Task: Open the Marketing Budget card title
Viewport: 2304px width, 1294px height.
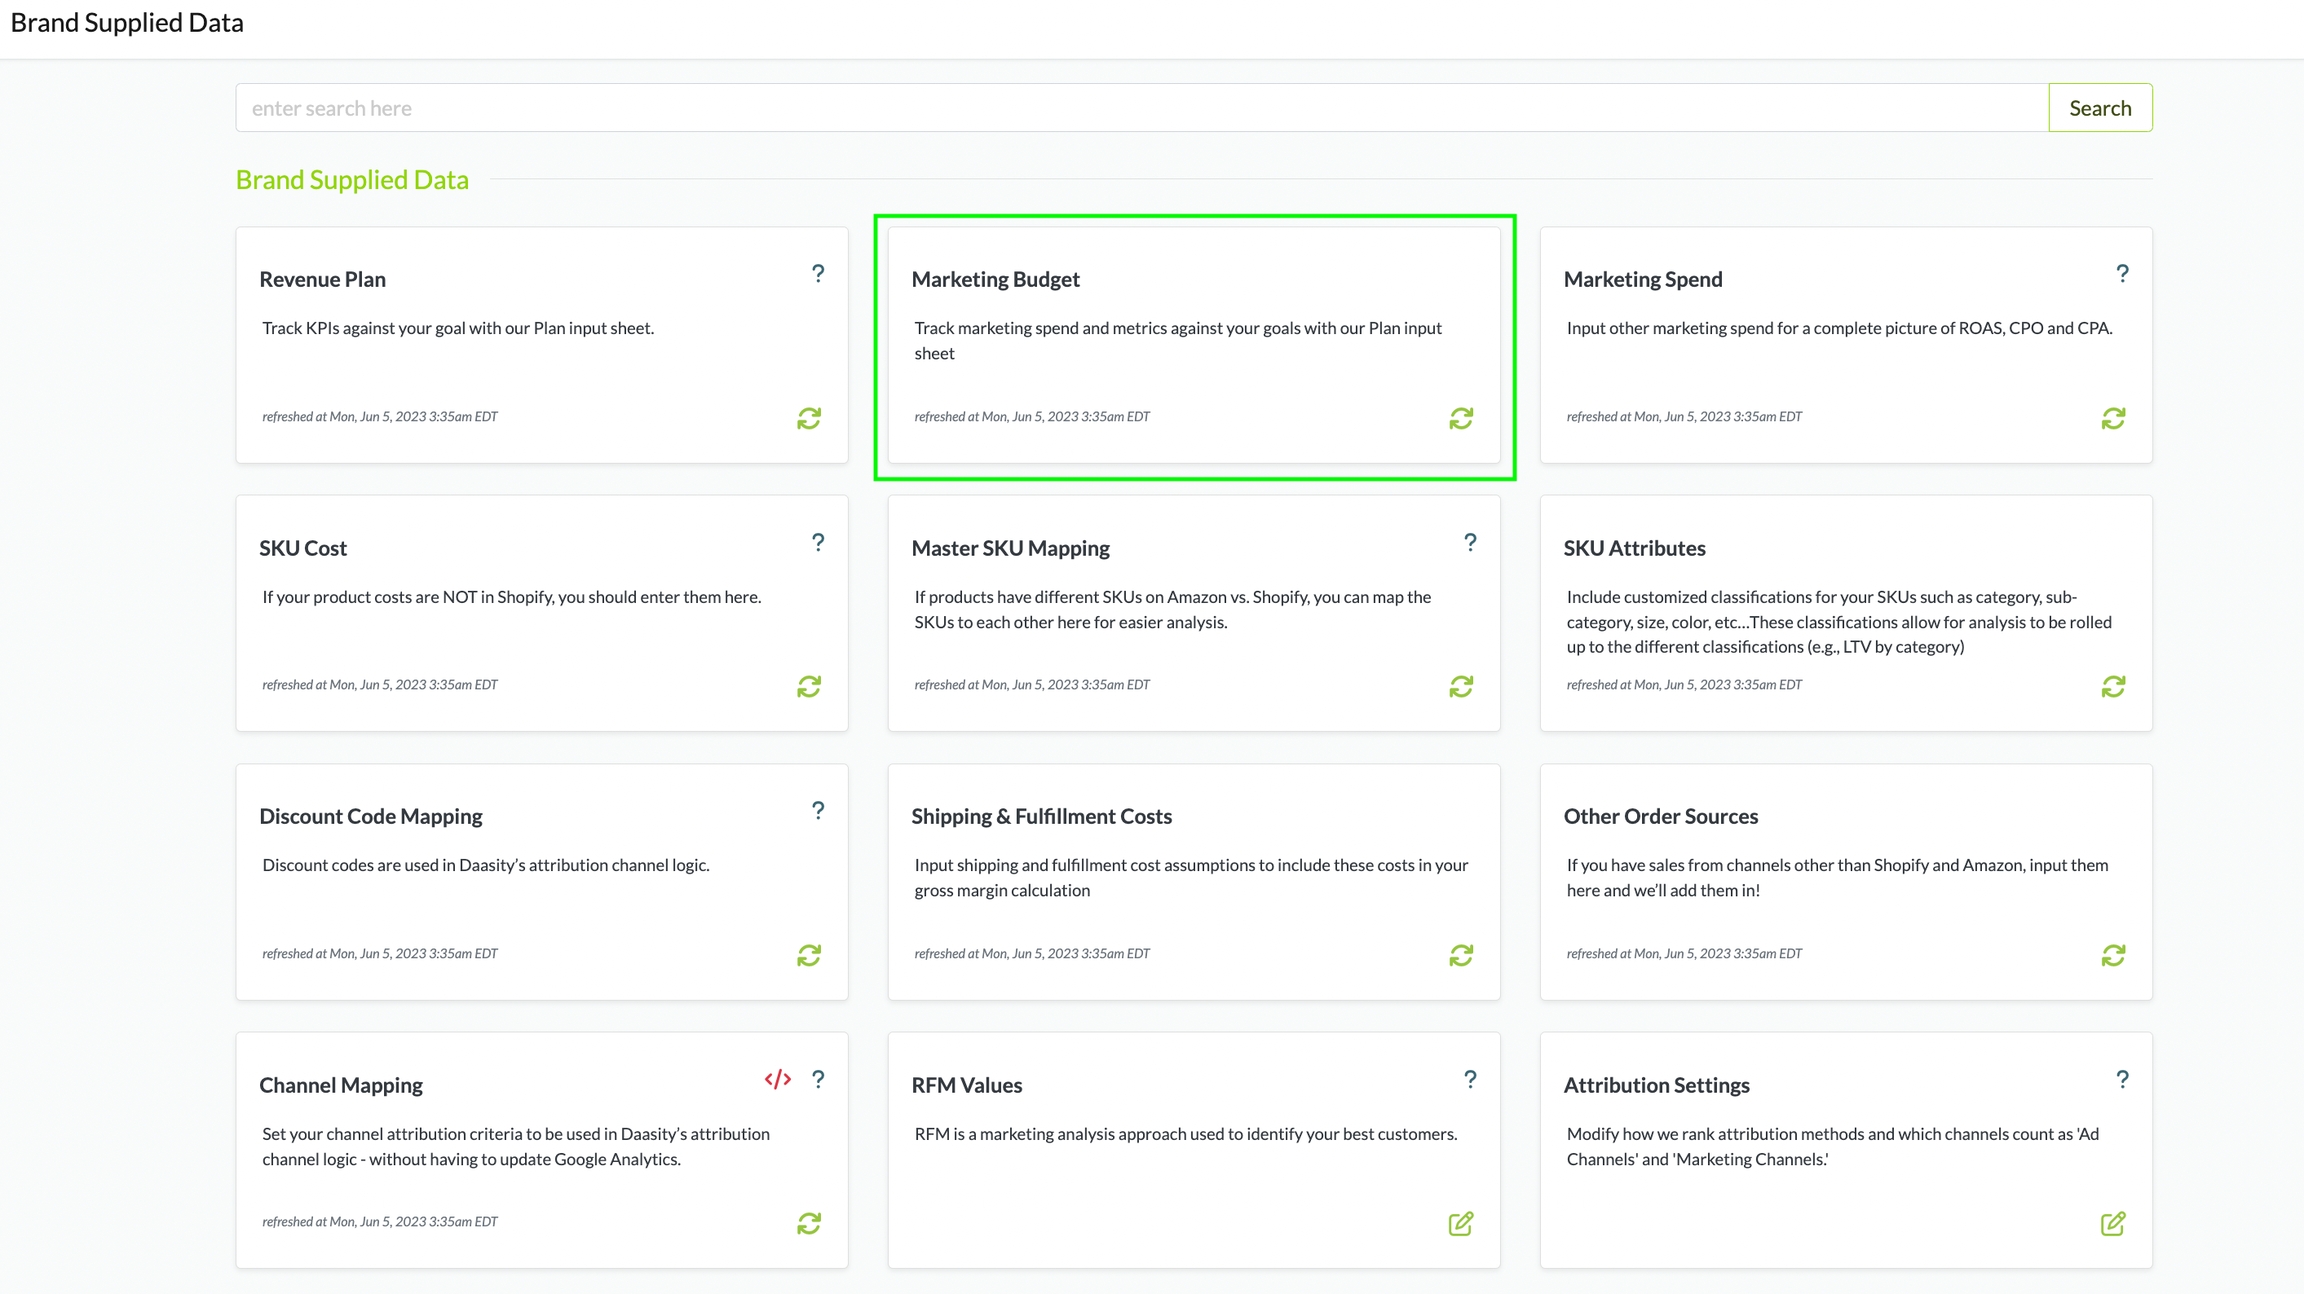Action: pyautogui.click(x=995, y=279)
